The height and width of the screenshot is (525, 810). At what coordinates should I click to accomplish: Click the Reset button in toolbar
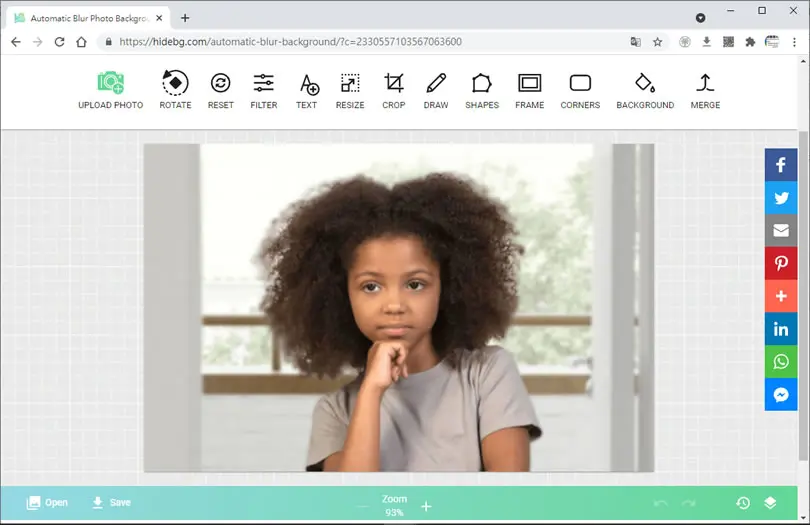221,83
